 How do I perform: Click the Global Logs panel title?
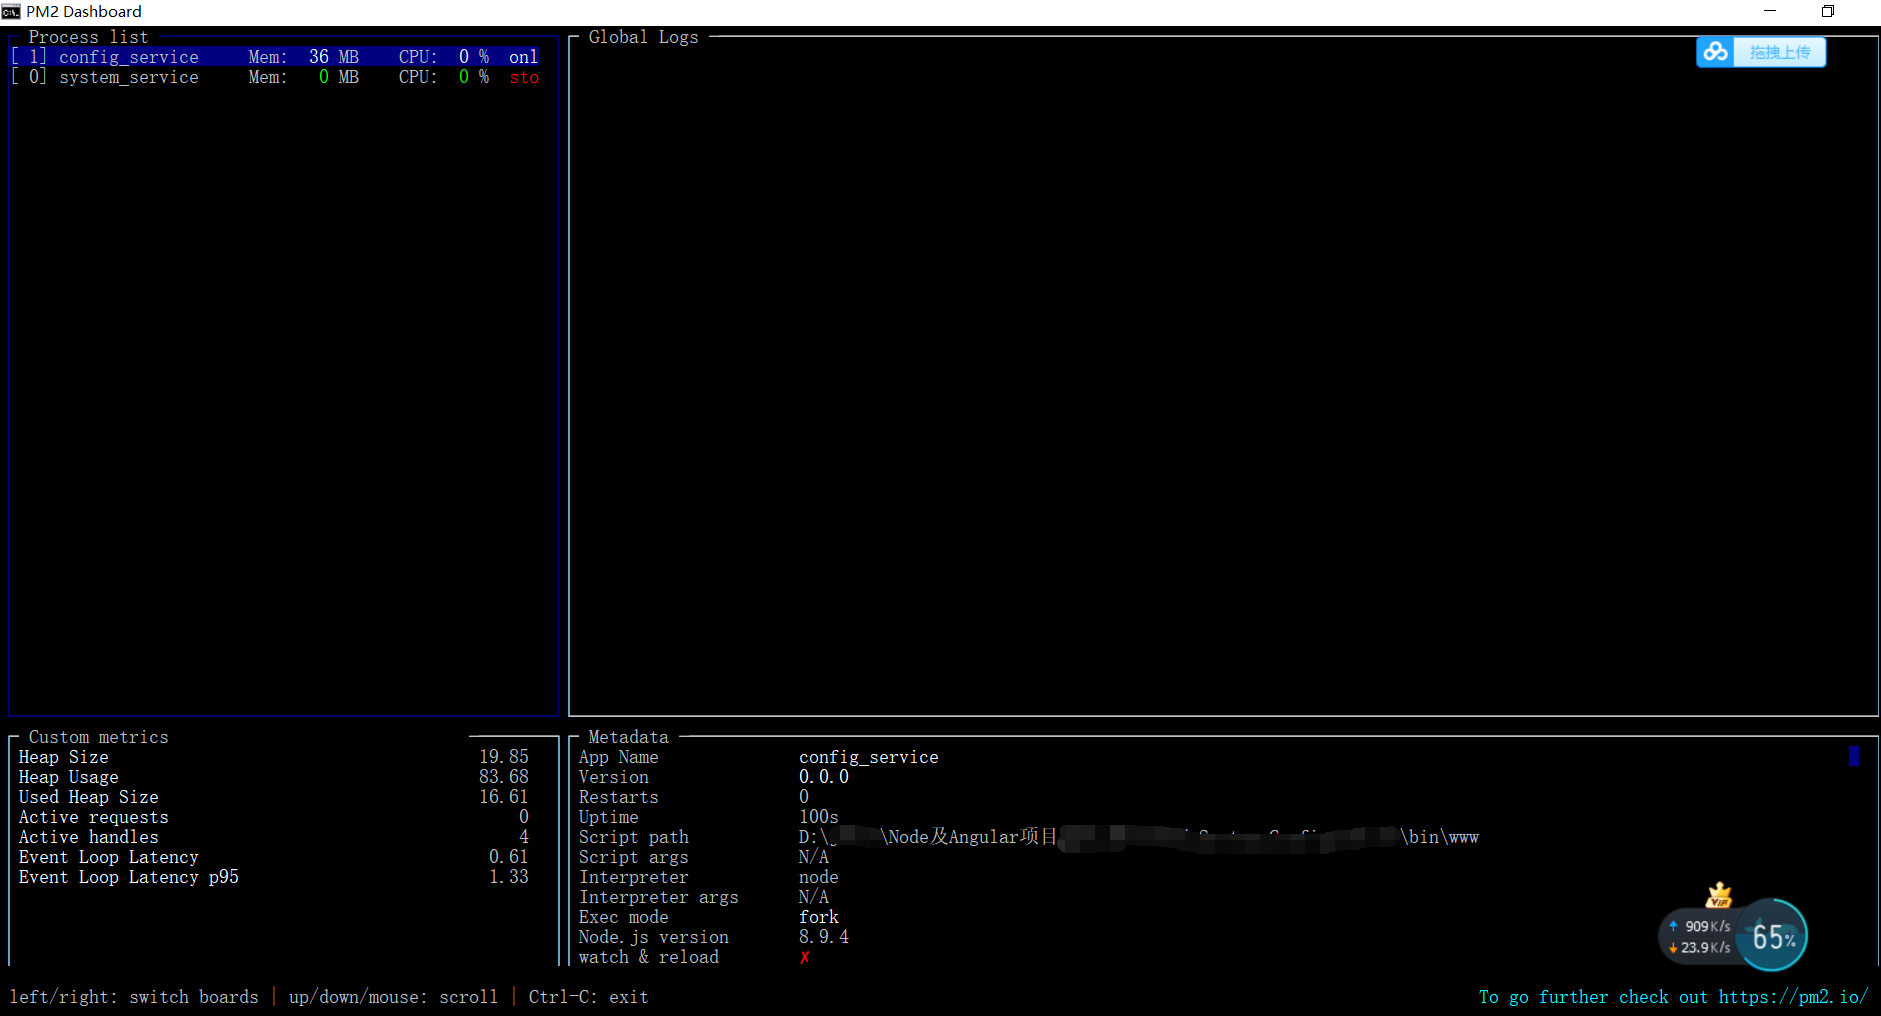(x=643, y=37)
